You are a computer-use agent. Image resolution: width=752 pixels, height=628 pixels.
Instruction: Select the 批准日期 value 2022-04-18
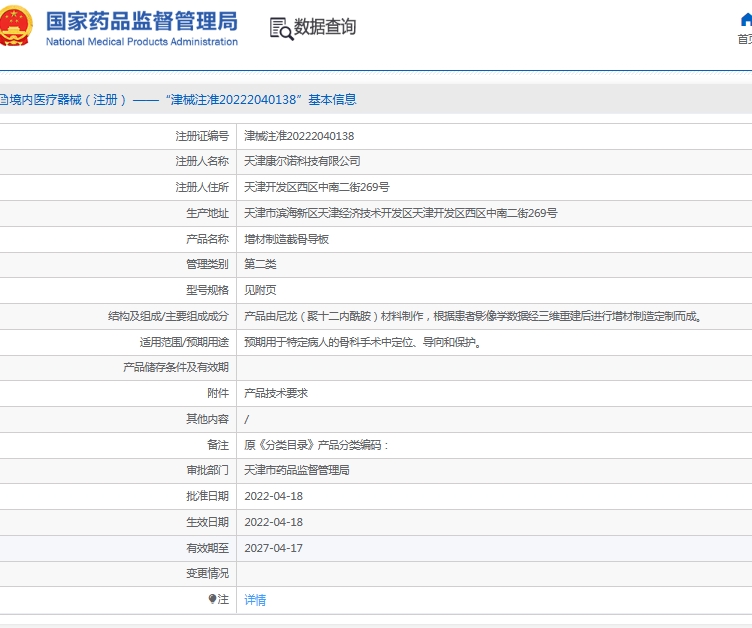273,496
